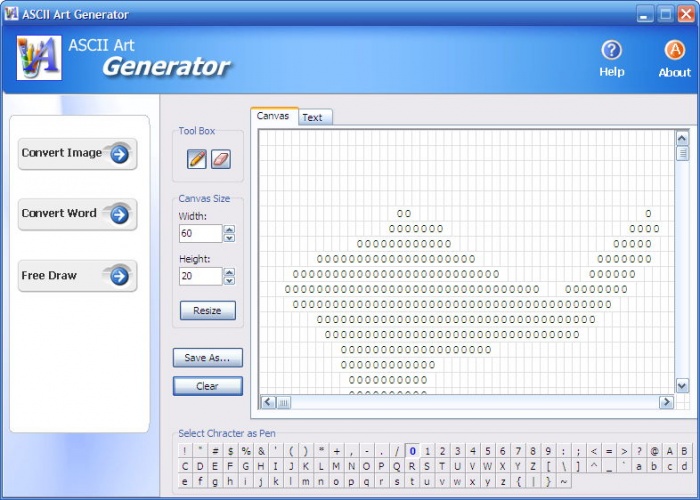Select the '@' pen character
The width and height of the screenshot is (700, 500).
[654, 451]
